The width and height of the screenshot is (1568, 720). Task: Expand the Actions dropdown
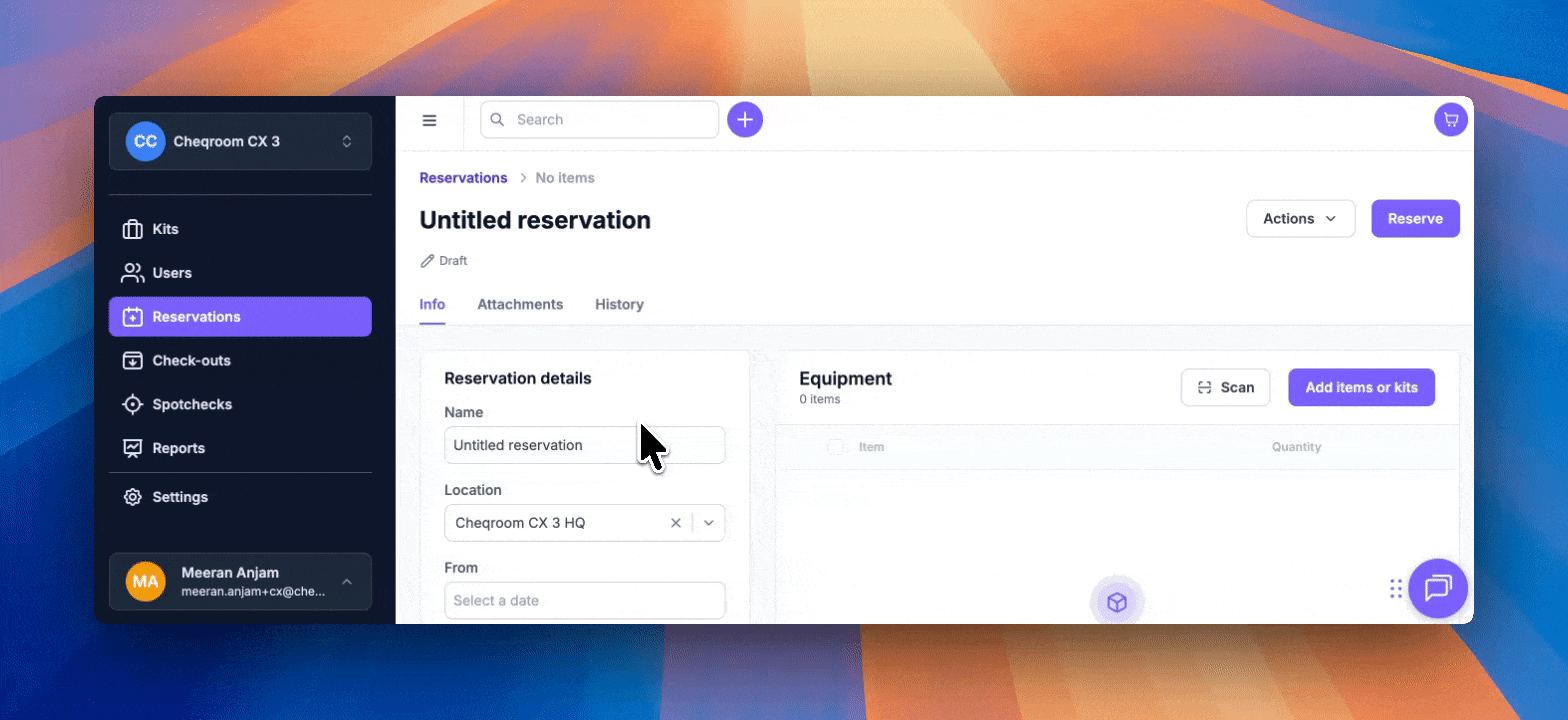[1299, 219]
